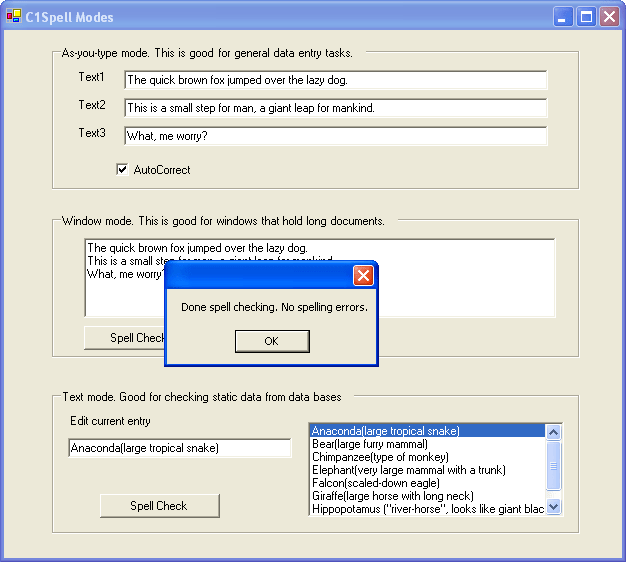Viewport: 626px width, 562px height.
Task: Select the Hippopotamus list entry
Action: point(427,509)
